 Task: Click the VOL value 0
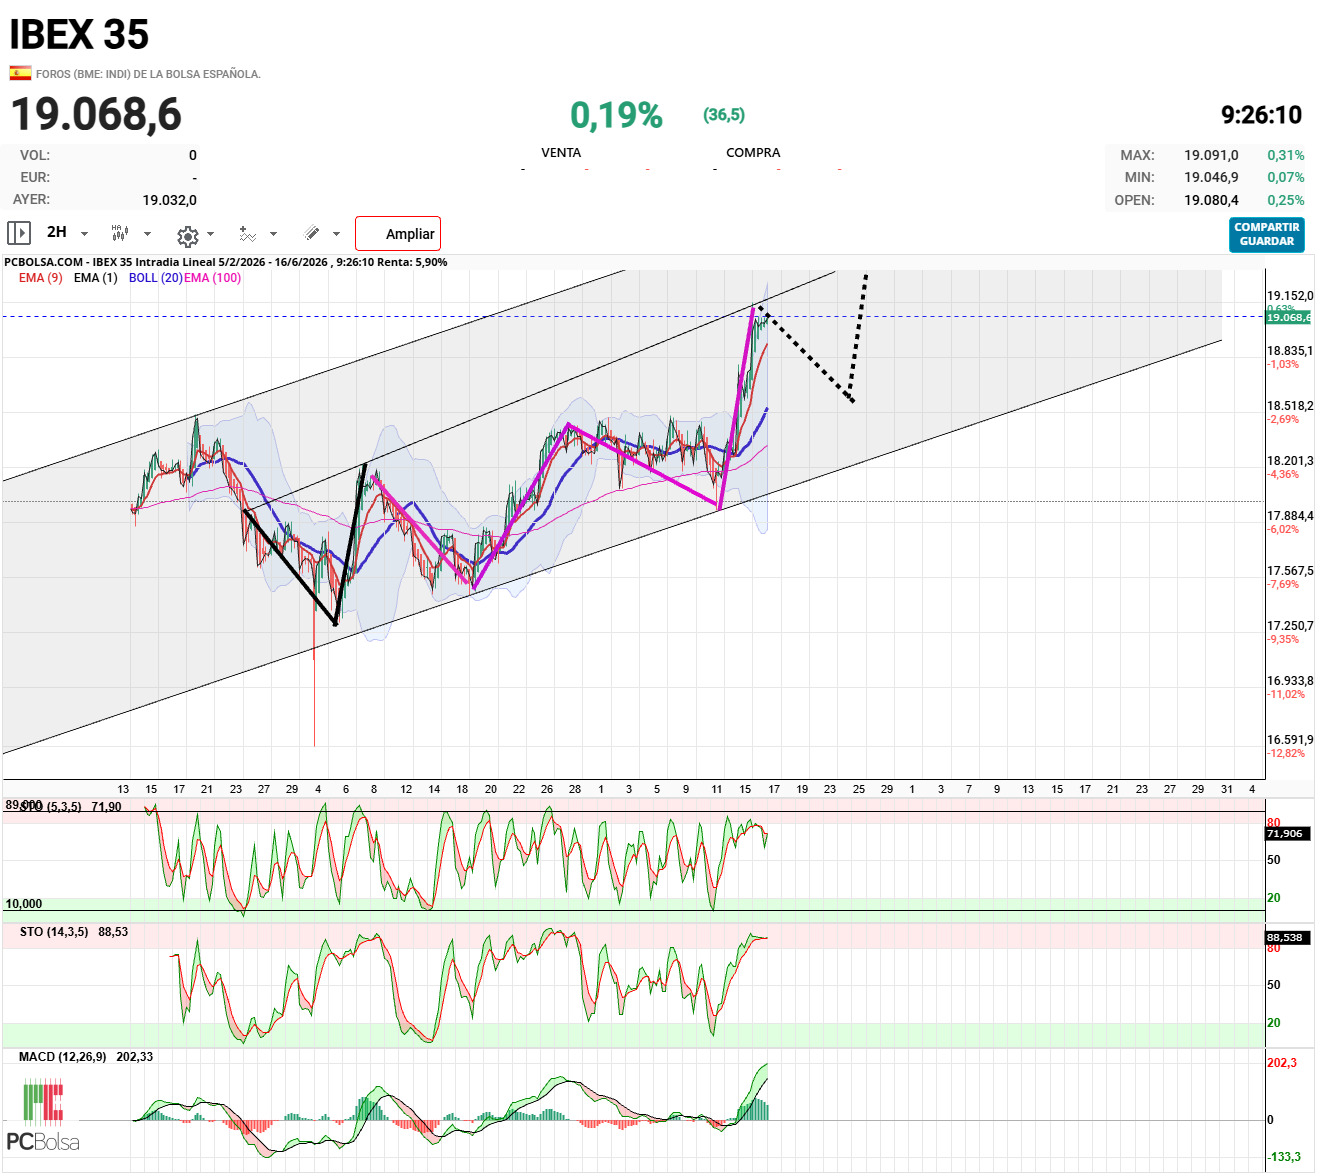(193, 155)
